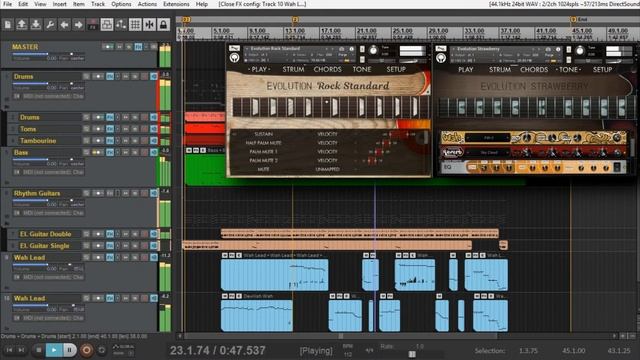Open FX chain on Bass track

point(110,152)
